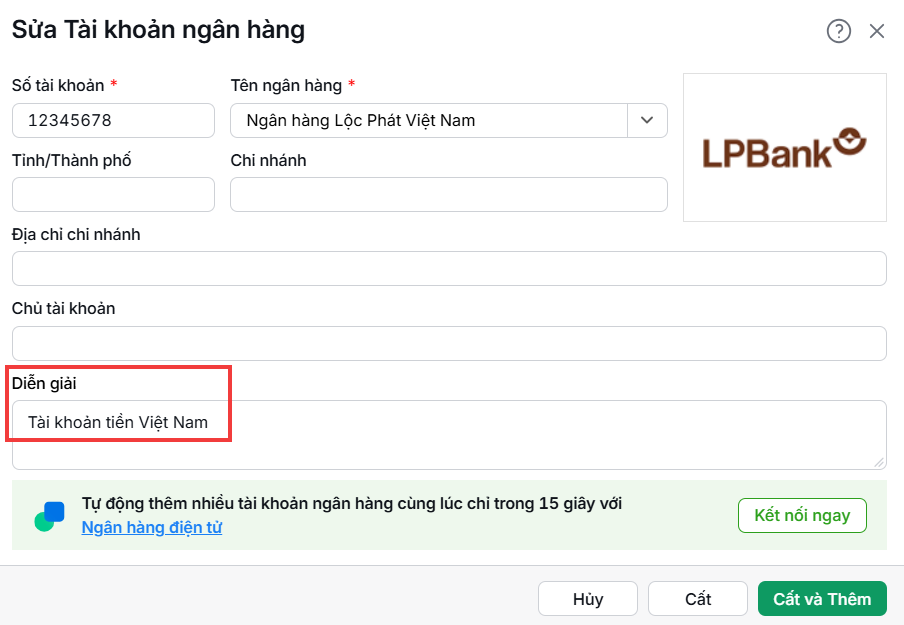Click the Chủ tài khoản input field
The height and width of the screenshot is (625, 904).
click(449, 344)
